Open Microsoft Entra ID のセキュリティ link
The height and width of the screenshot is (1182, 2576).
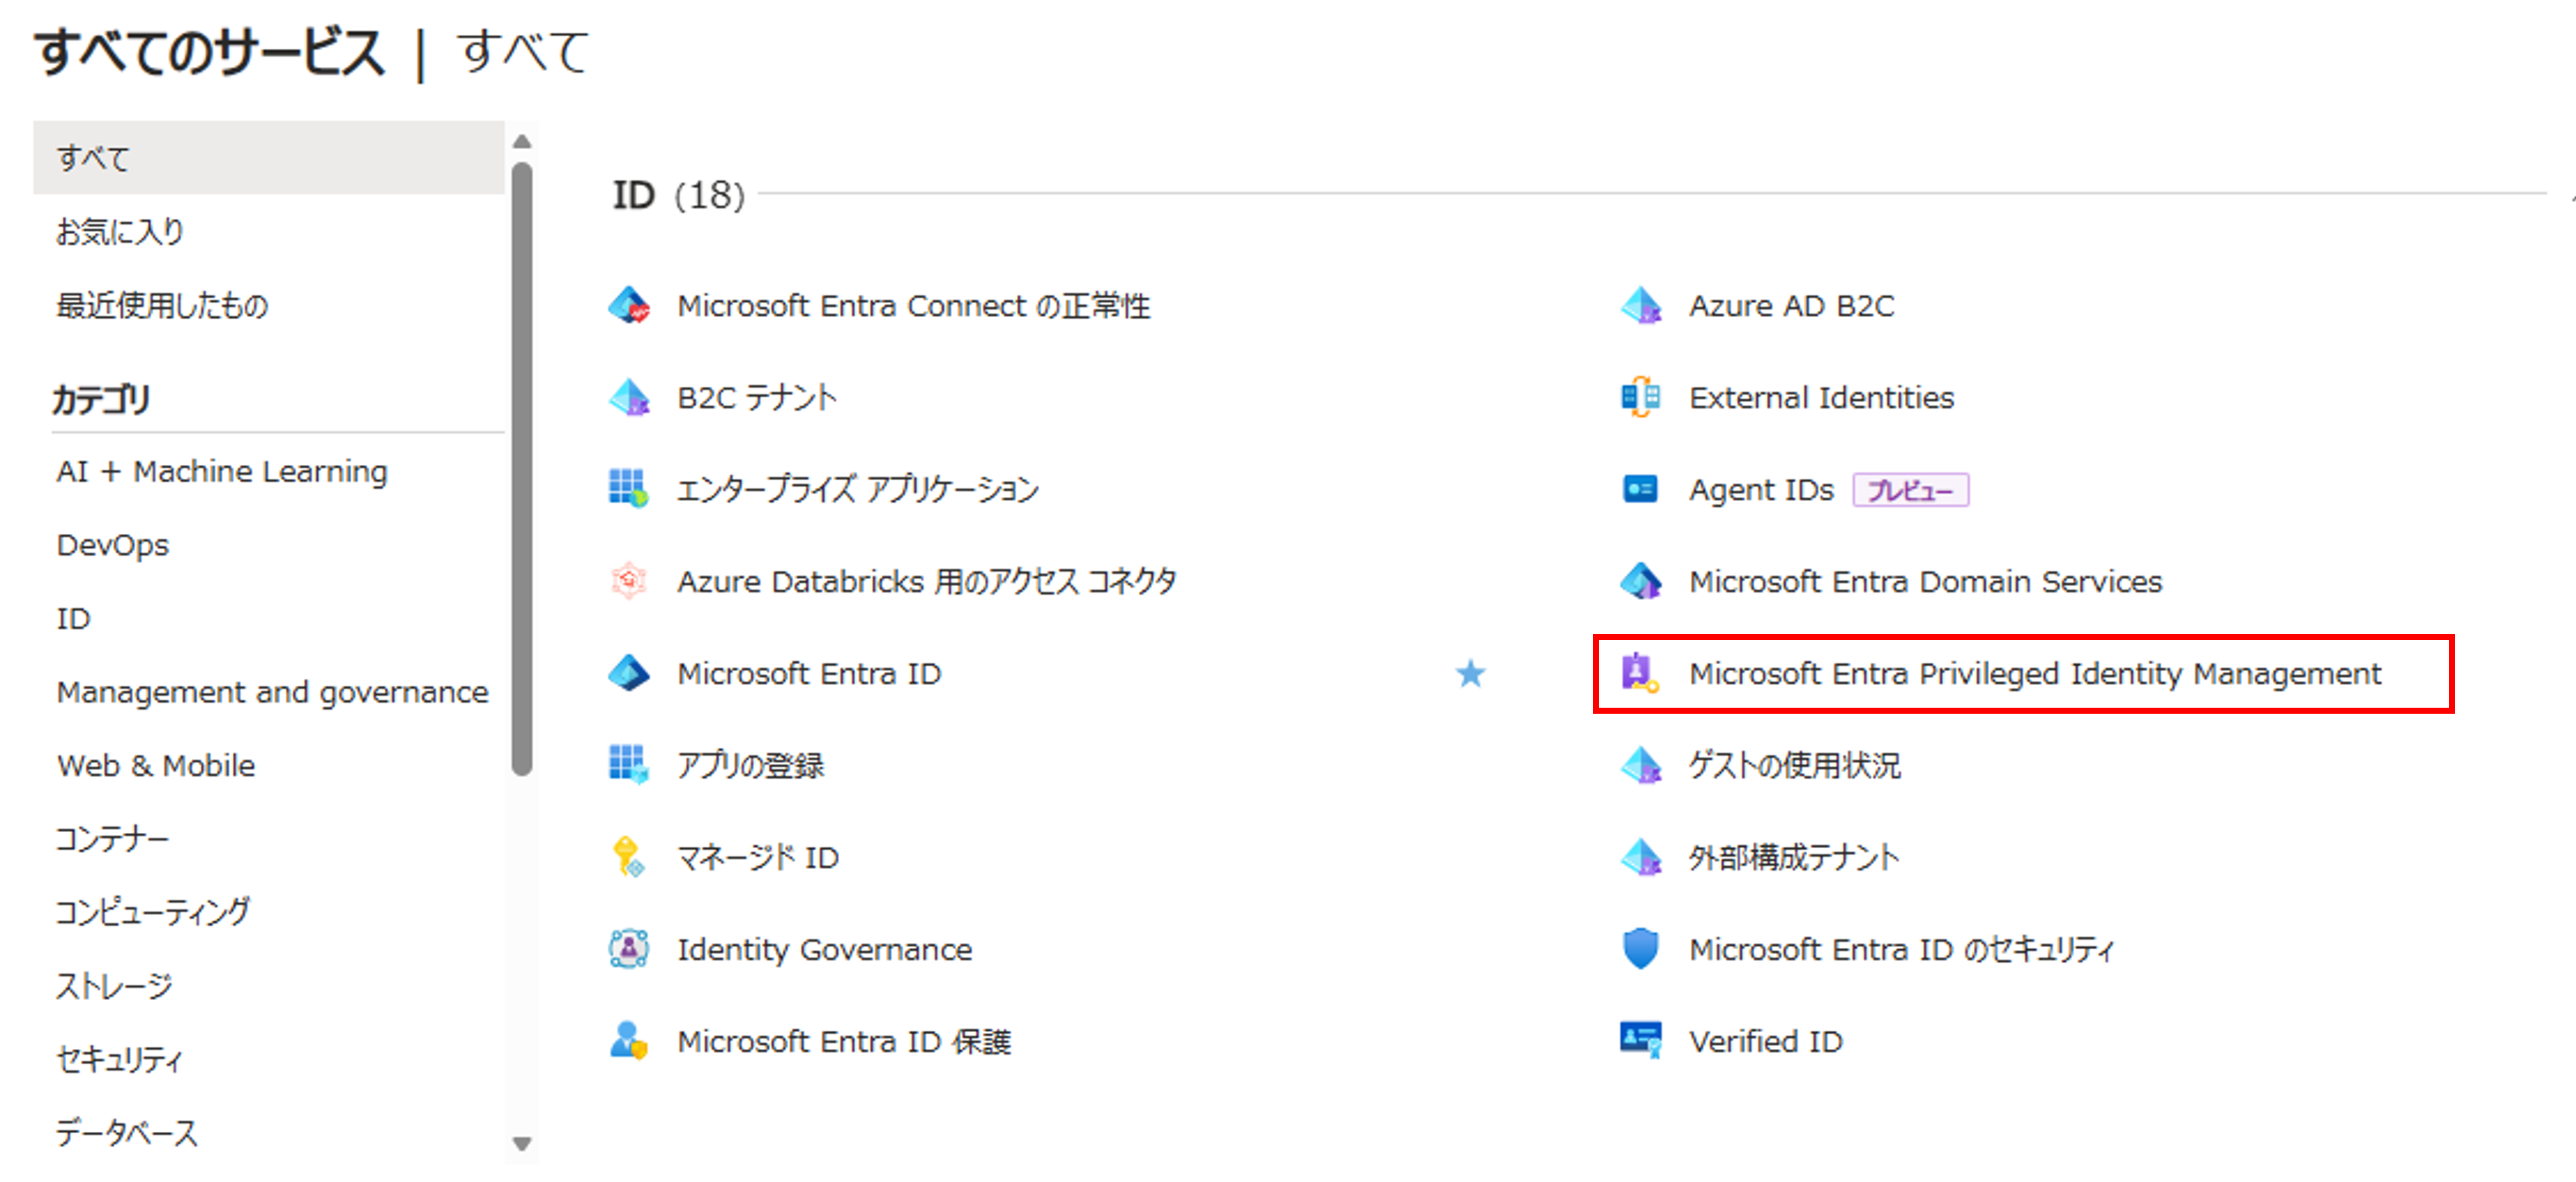pos(1902,949)
